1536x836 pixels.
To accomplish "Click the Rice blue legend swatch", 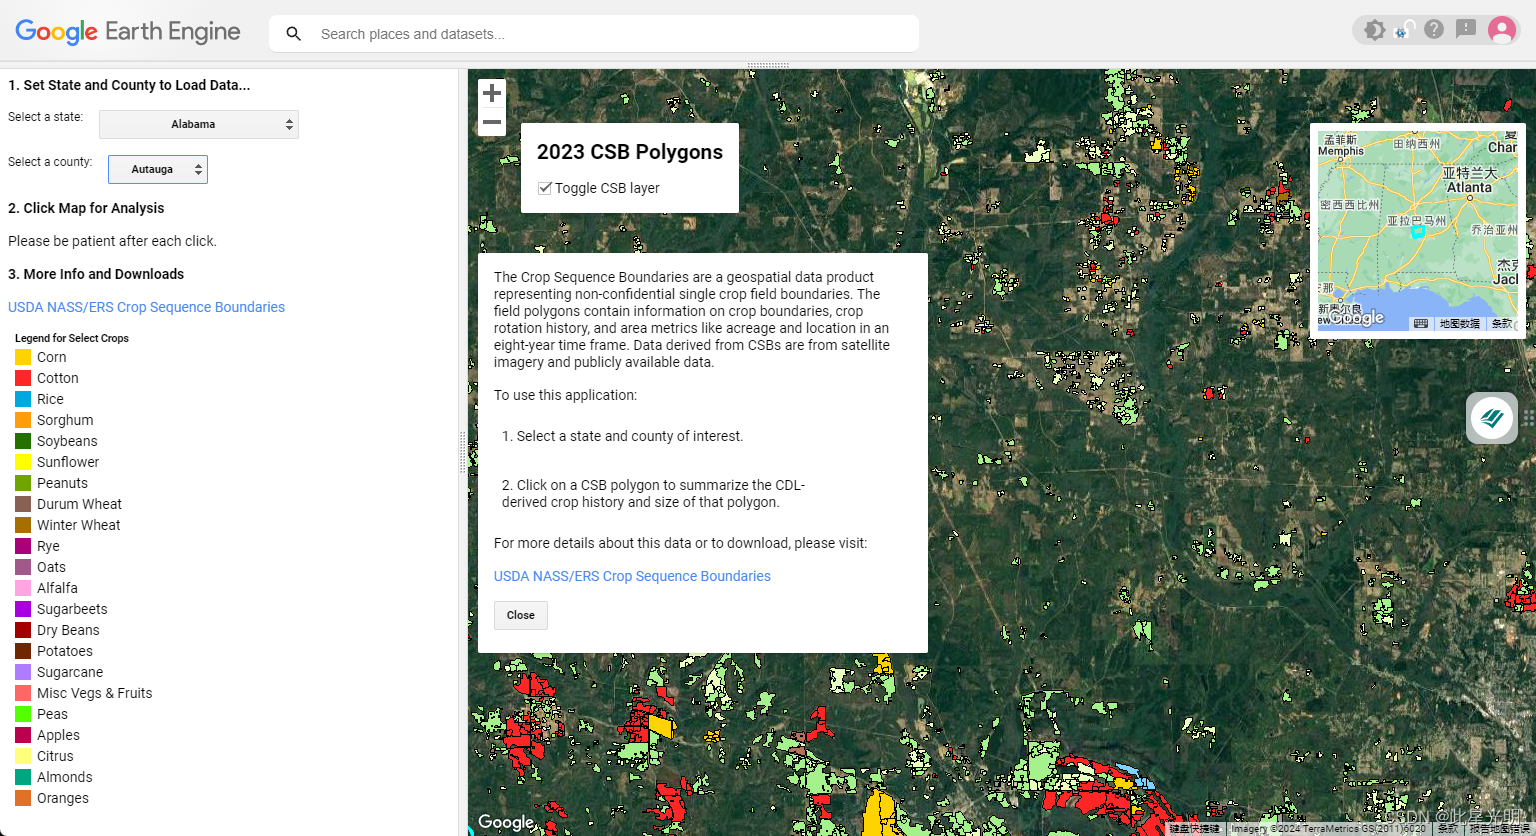I will pyautogui.click(x=23, y=399).
